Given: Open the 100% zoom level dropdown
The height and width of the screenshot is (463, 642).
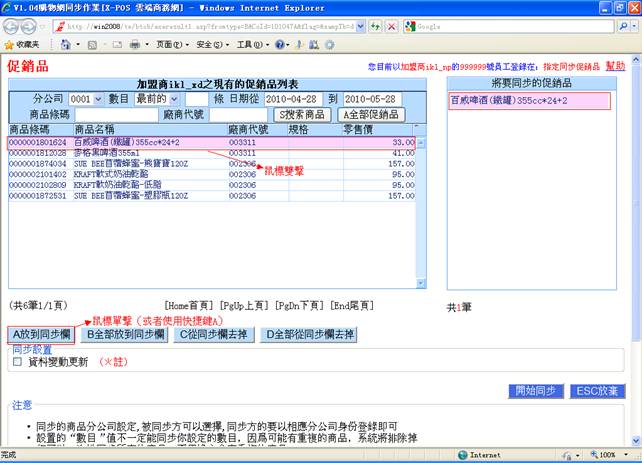Looking at the screenshot, I should point(628,455).
